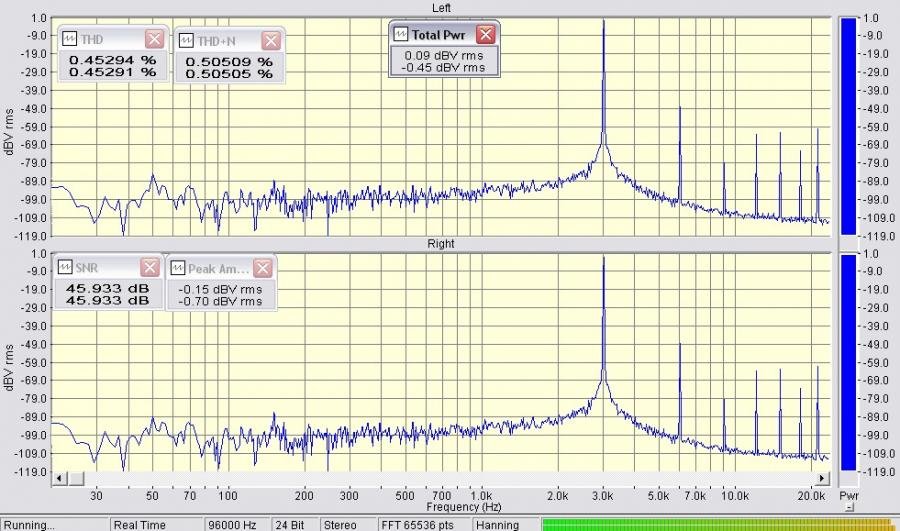Click the THD+N window waveform icon
The width and height of the screenshot is (900, 531).
click(186, 40)
